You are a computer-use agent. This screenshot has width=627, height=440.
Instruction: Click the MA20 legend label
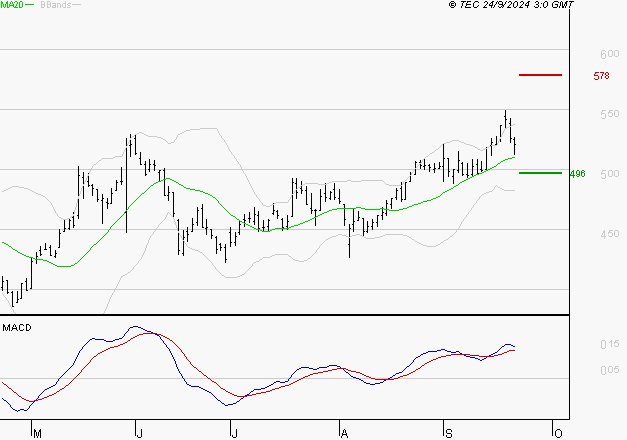pos(12,5)
